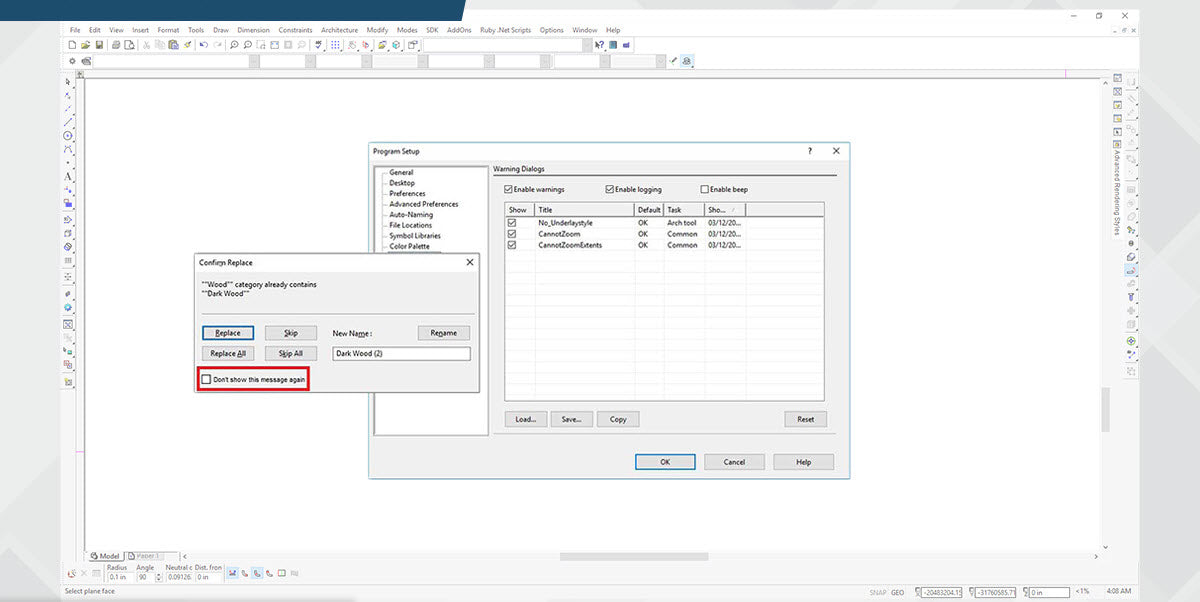Click the red-green rectangle icon in inspector bar
1200x602 pixels.
pyautogui.click(x=282, y=573)
